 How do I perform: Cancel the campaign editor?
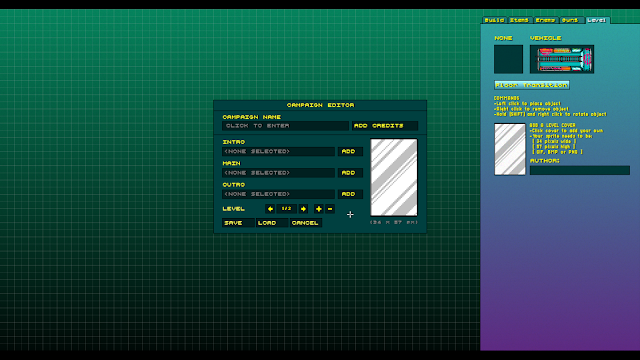click(306, 223)
